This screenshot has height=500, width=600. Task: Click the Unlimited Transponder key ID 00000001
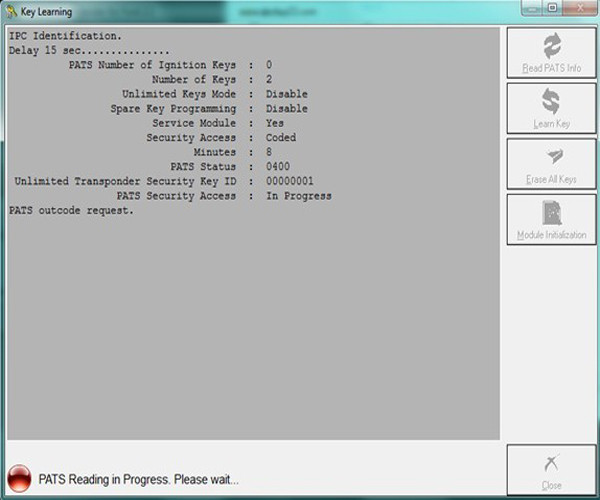(290, 182)
